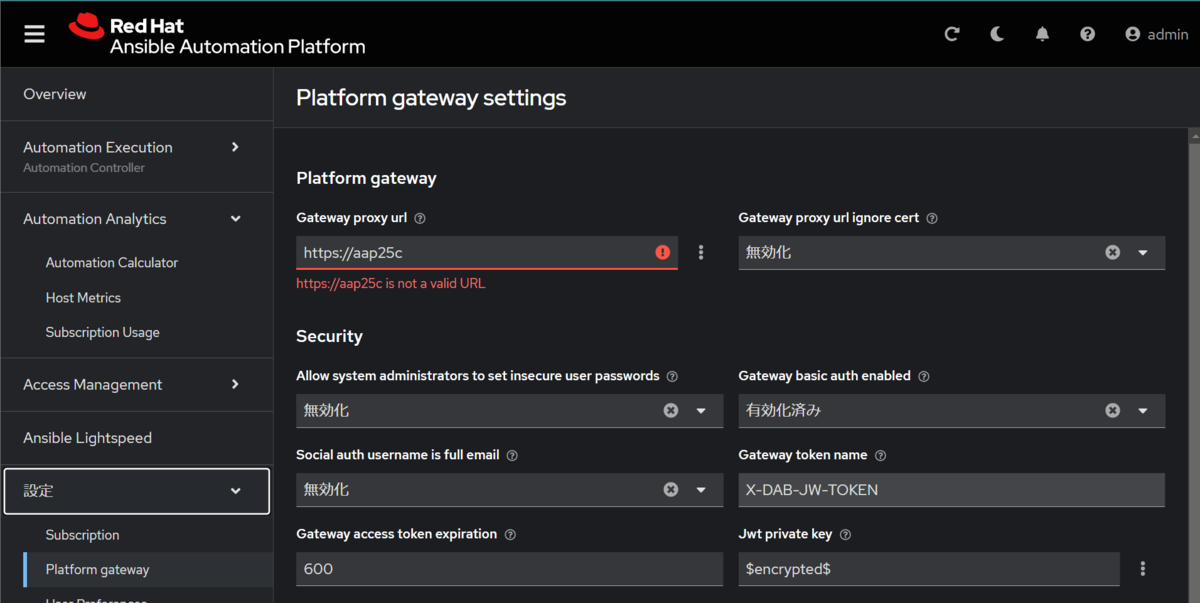Screen dimensions: 1200x603
Task: Open the Gateway basic auth enabled dropdown
Action: [x=1143, y=411]
